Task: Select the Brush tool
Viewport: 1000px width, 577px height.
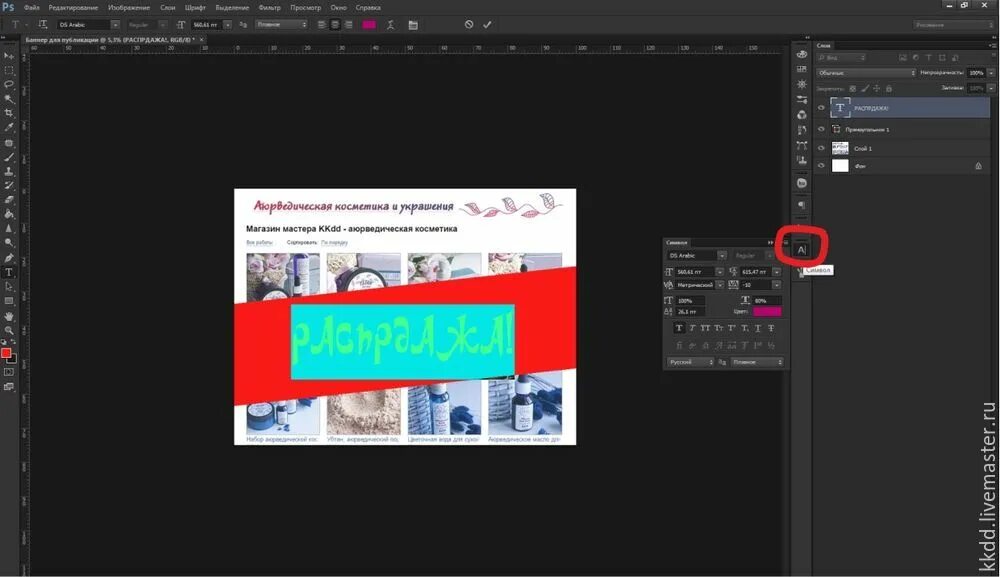Action: point(9,157)
